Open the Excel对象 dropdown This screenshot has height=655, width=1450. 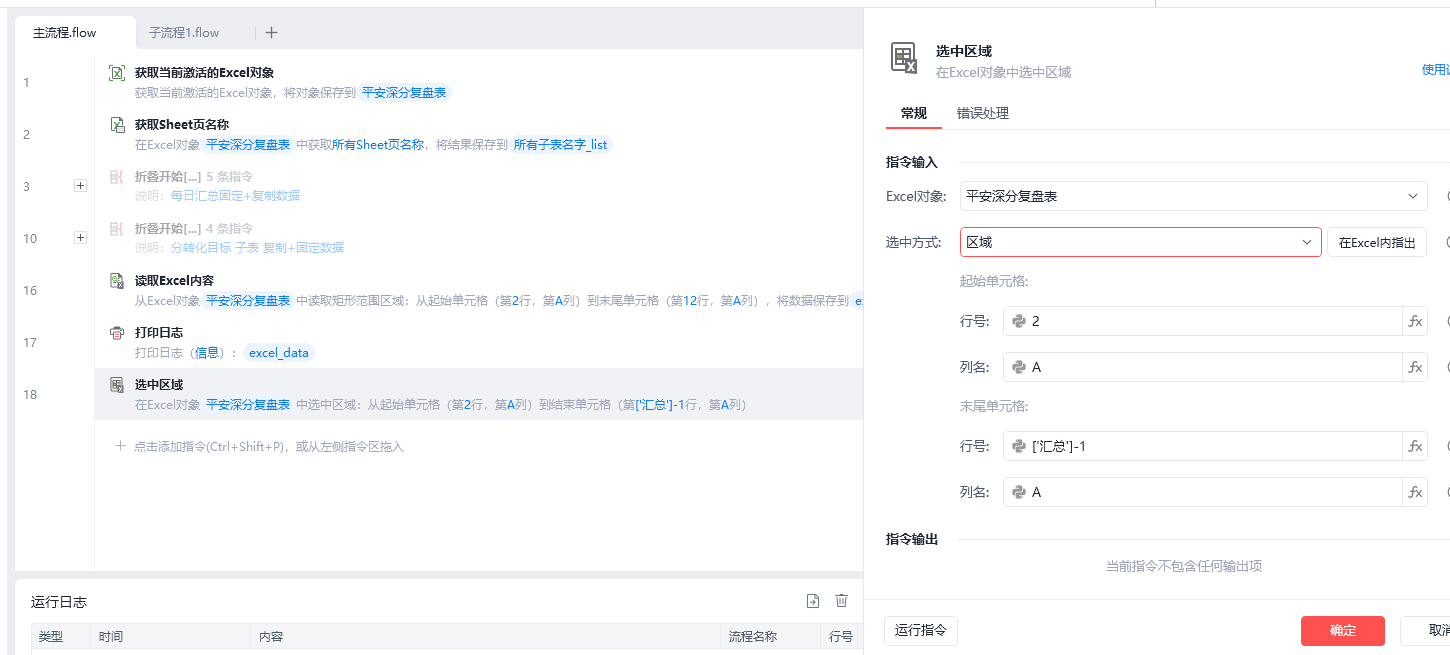point(1193,196)
